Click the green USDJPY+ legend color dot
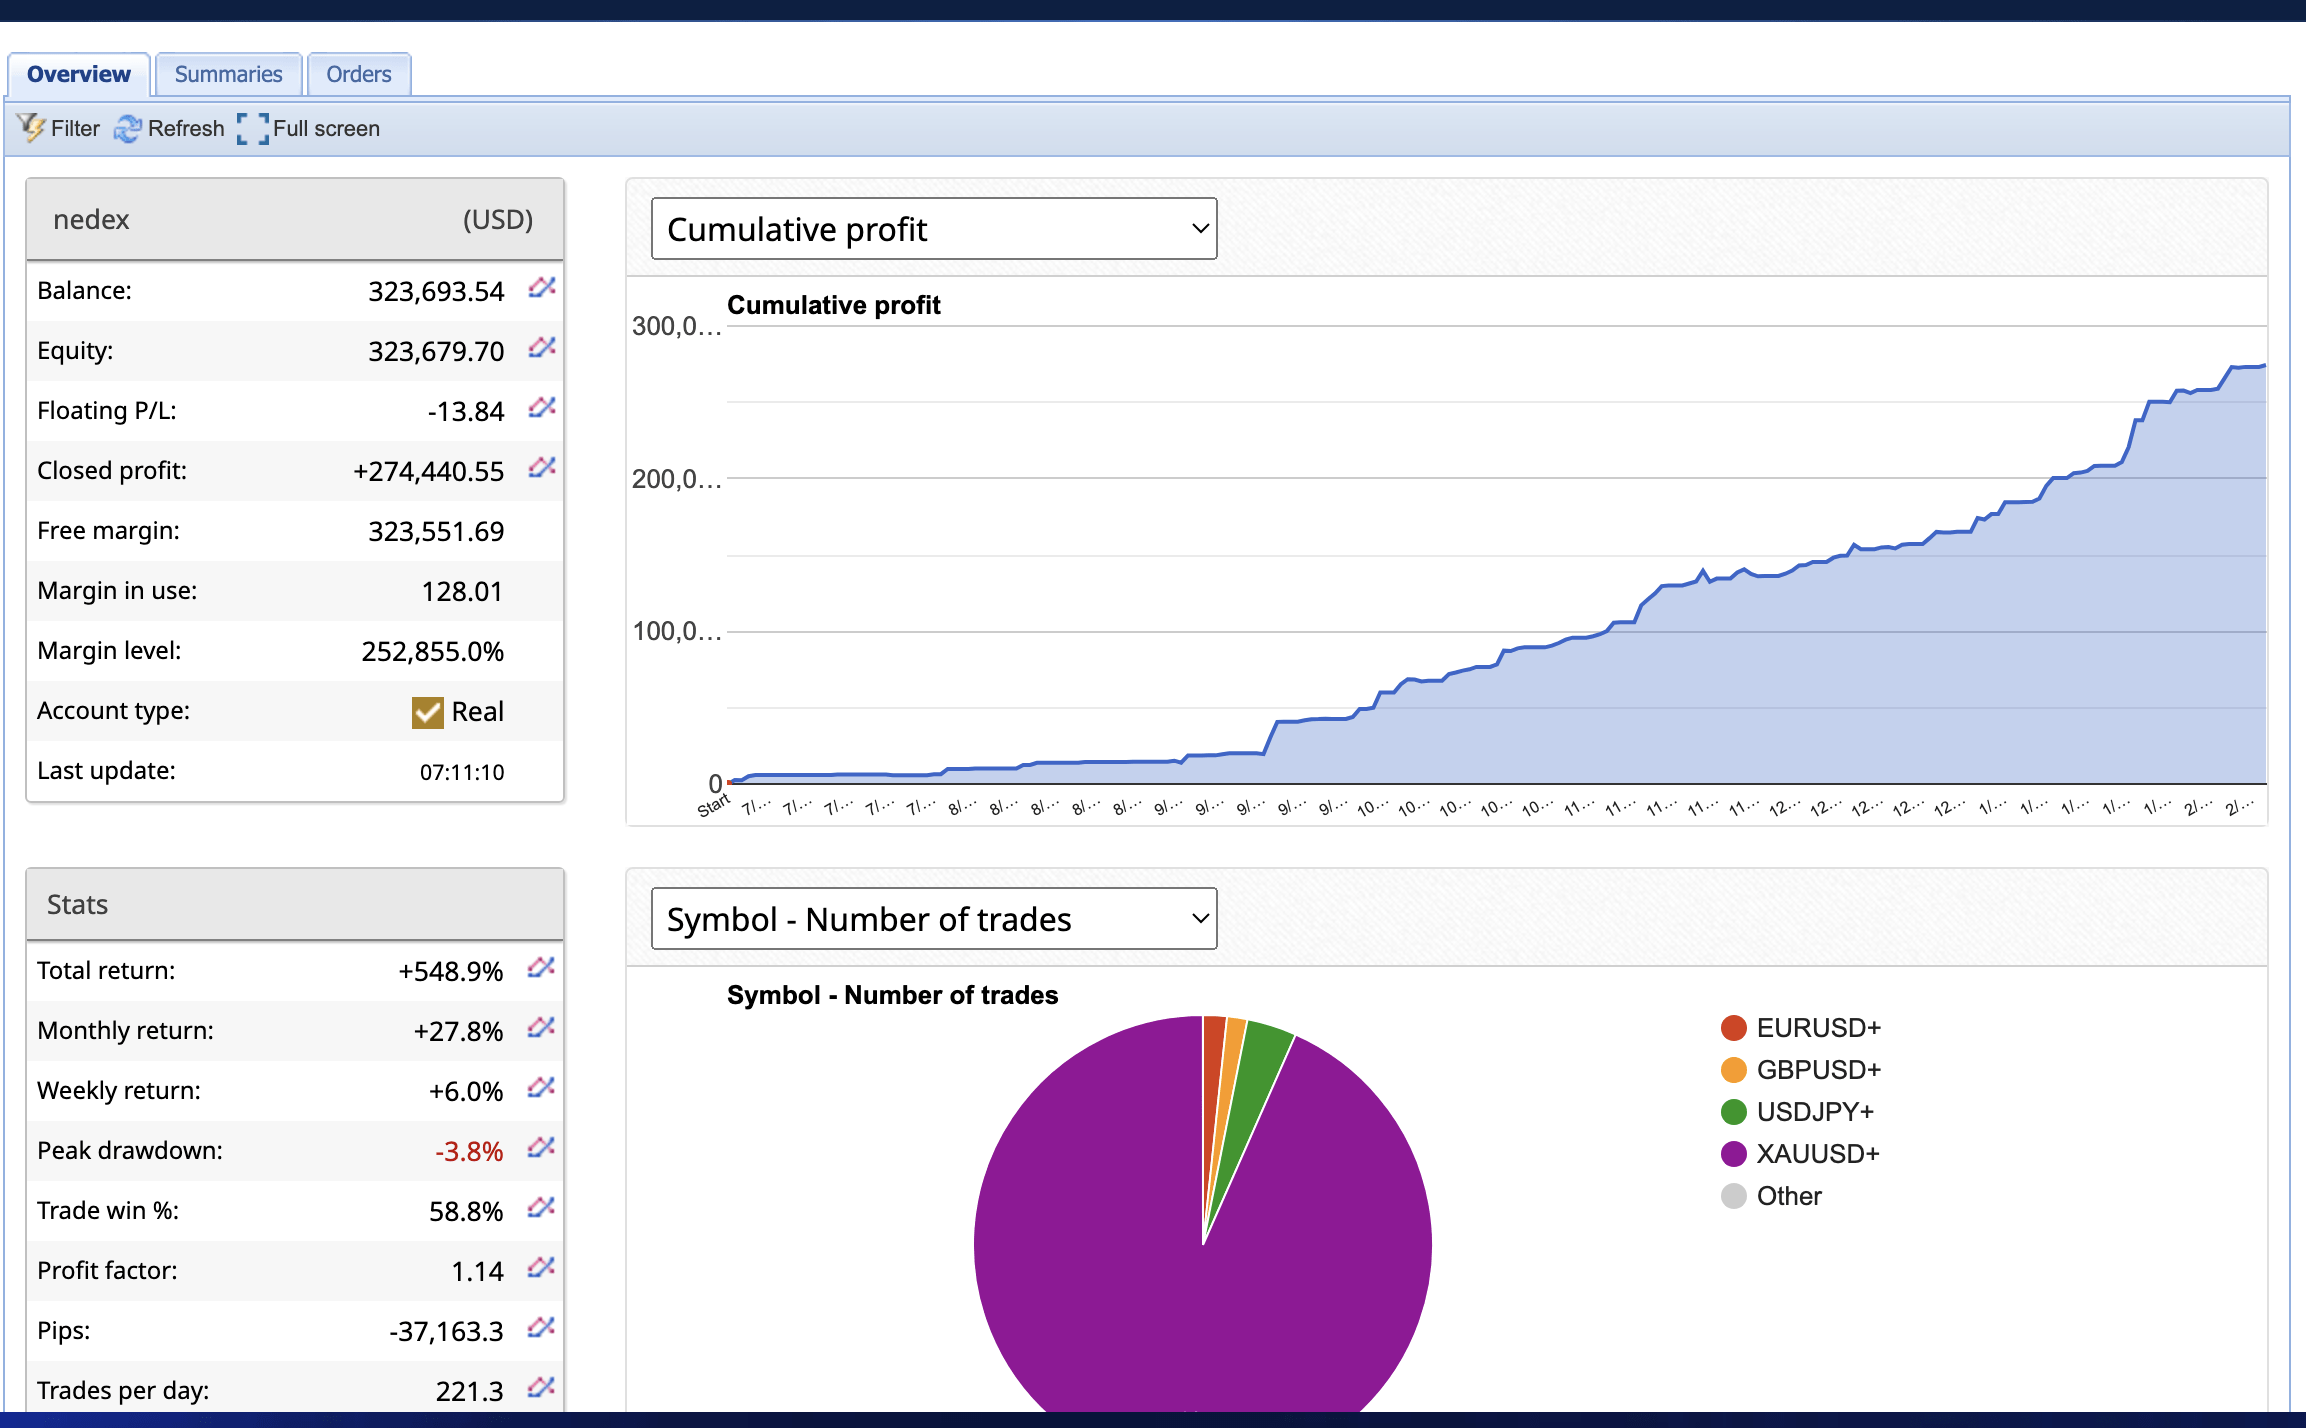This screenshot has height=1428, width=2306. tap(1733, 1112)
